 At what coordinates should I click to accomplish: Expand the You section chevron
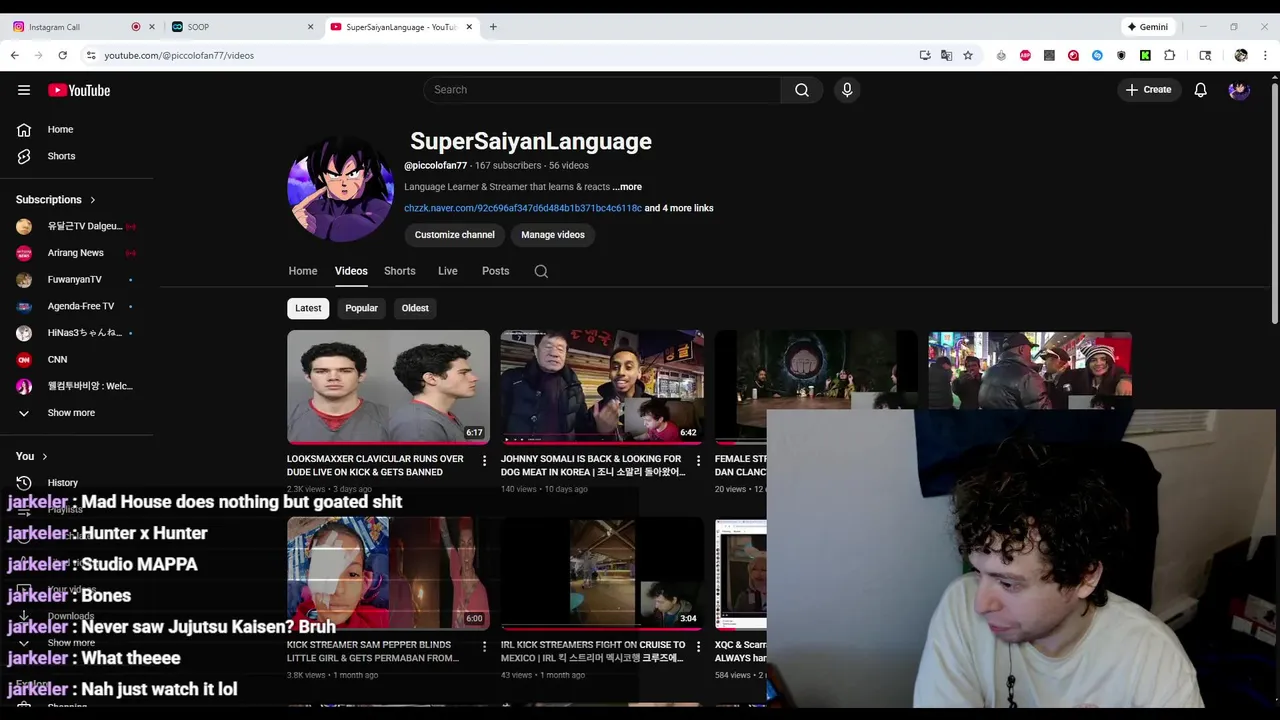pyautogui.click(x=44, y=456)
